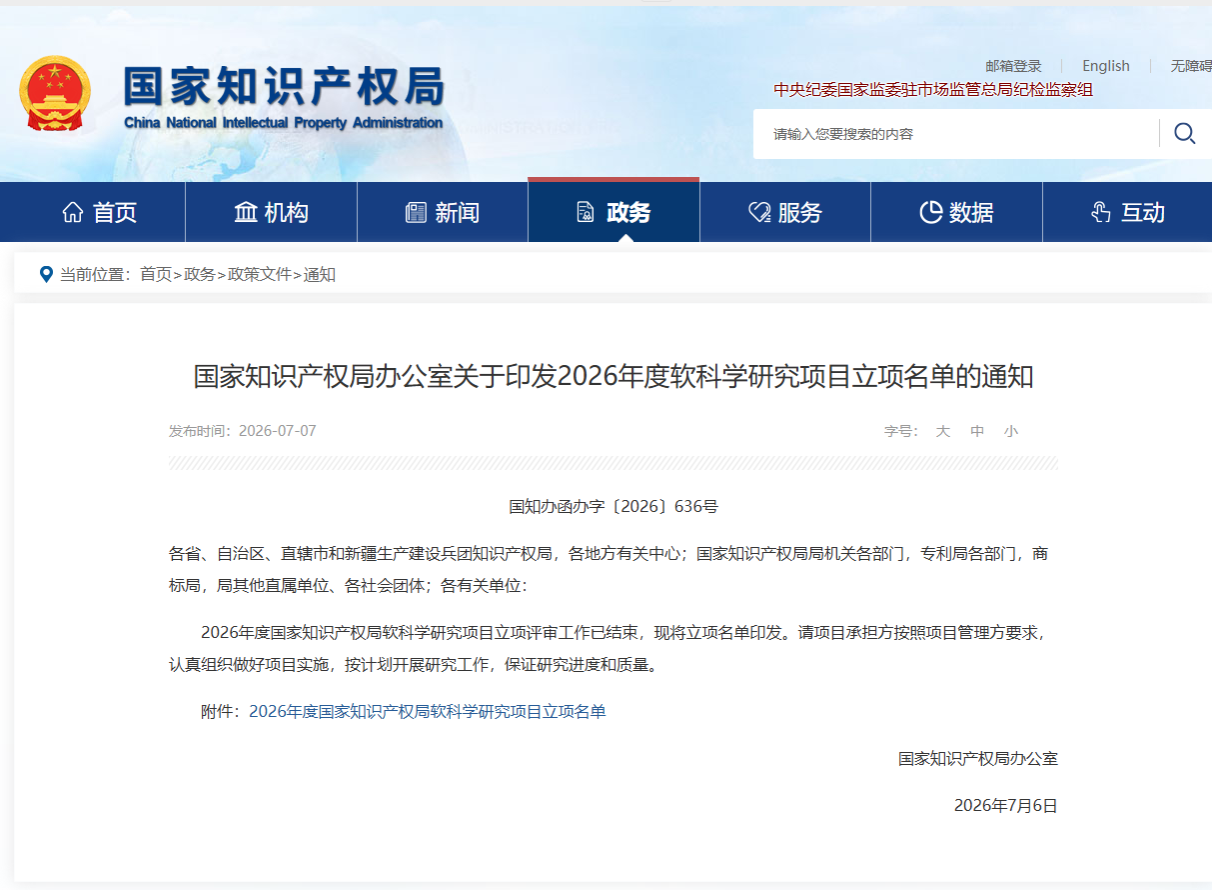Switch to the English site
This screenshot has width=1212, height=890.
tap(1106, 66)
